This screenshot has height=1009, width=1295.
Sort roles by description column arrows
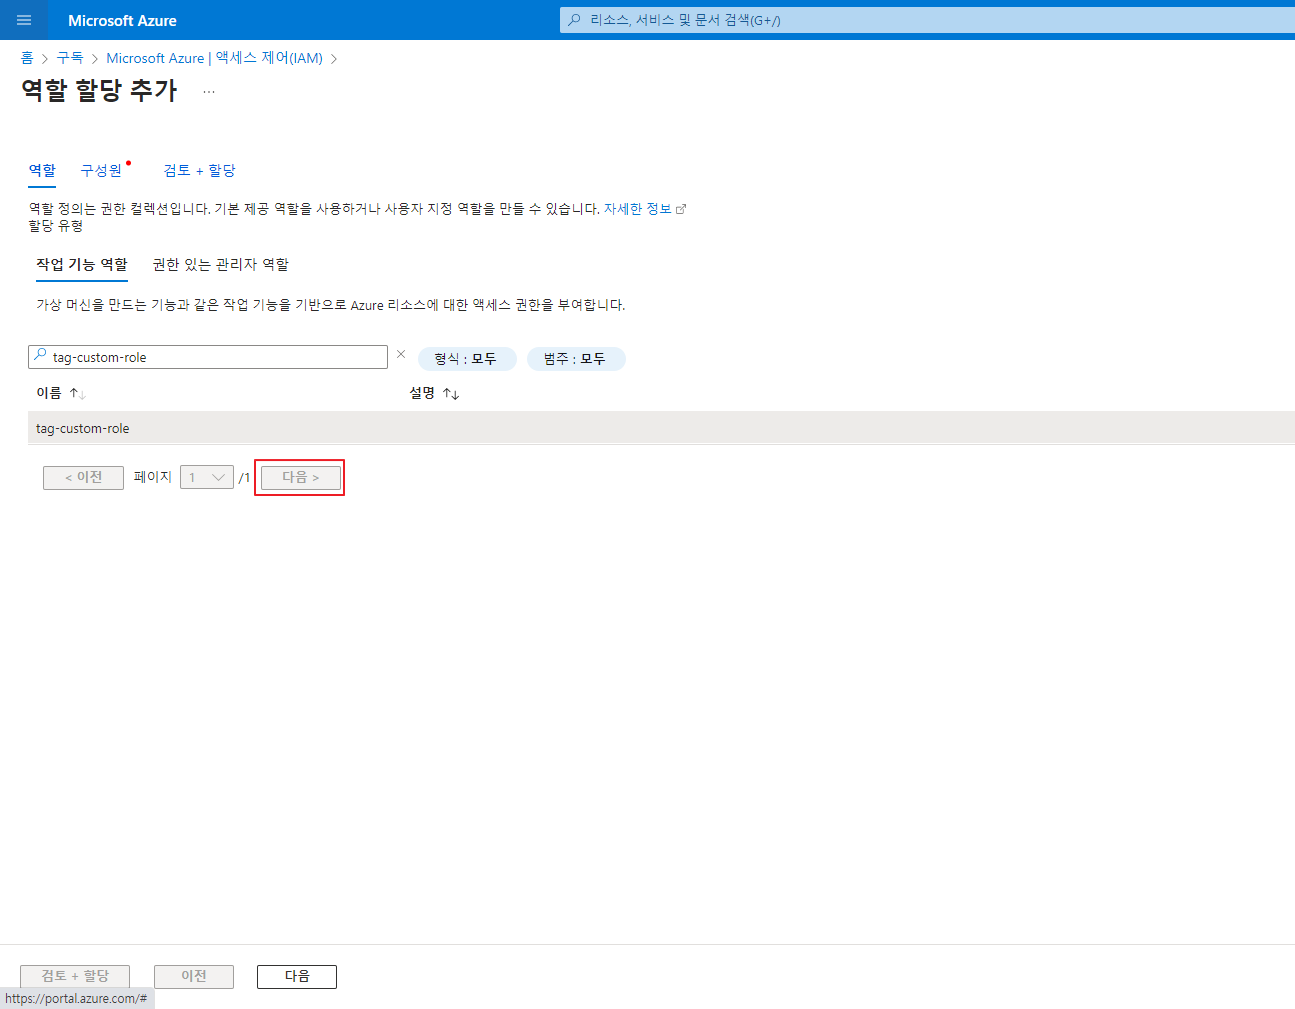click(x=451, y=394)
